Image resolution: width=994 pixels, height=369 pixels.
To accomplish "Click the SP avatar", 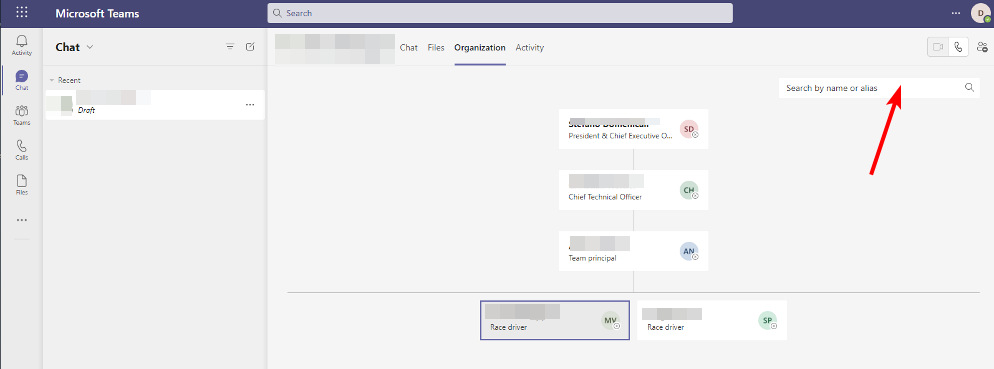I will pyautogui.click(x=767, y=321).
